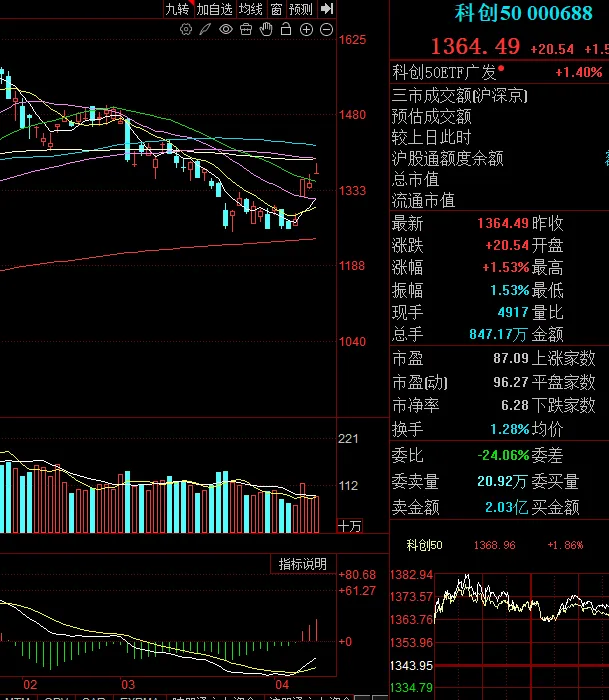This screenshot has width=609, height=700.
Task: Click the 涨幅 value +1.53%
Action: [505, 267]
